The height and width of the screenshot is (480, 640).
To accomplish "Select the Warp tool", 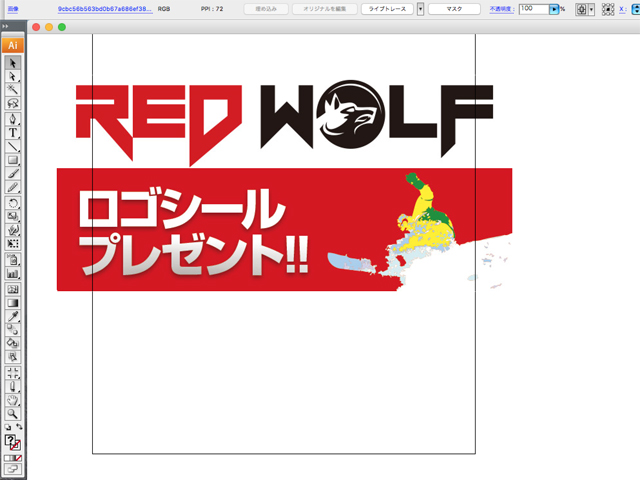I will (13, 230).
